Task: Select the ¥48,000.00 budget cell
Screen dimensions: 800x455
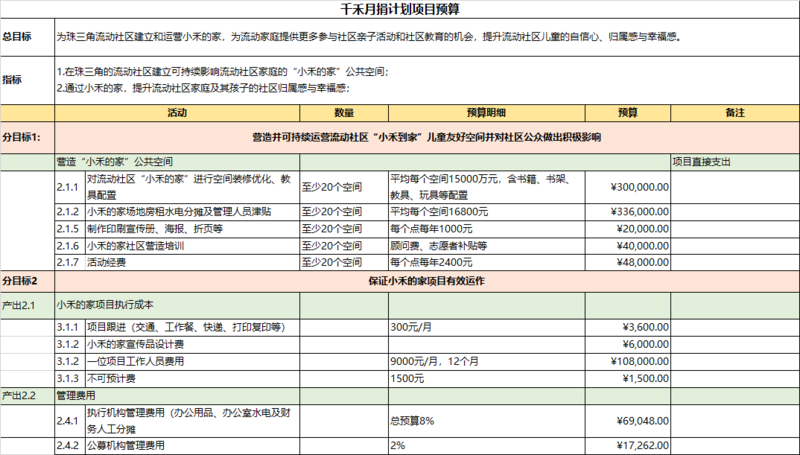Action: click(628, 262)
